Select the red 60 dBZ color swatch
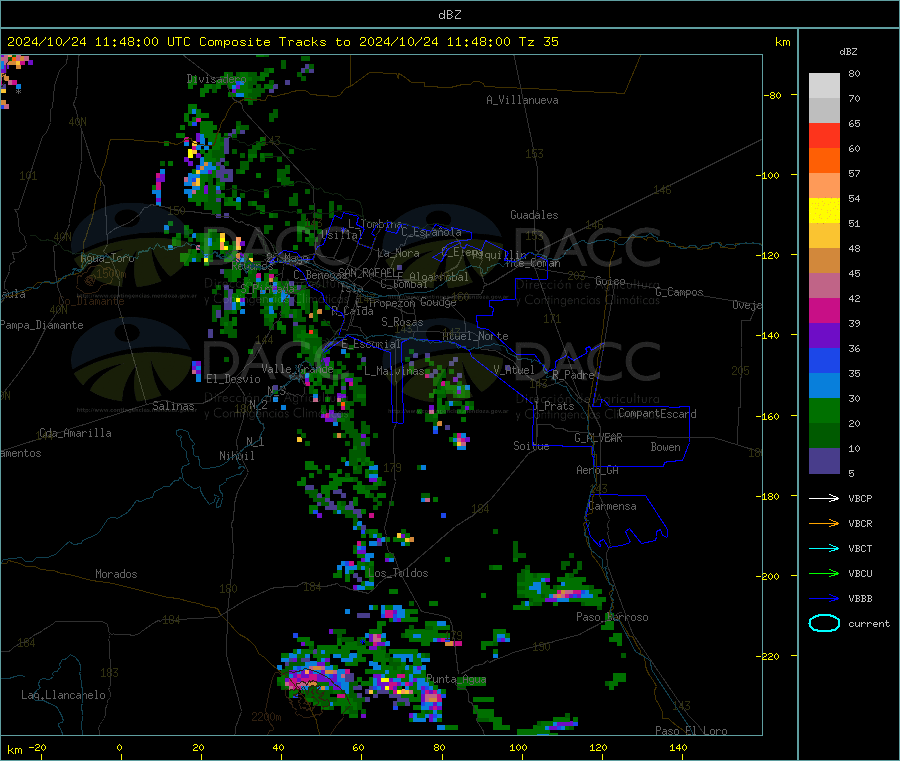900x761 pixels. 824,135
